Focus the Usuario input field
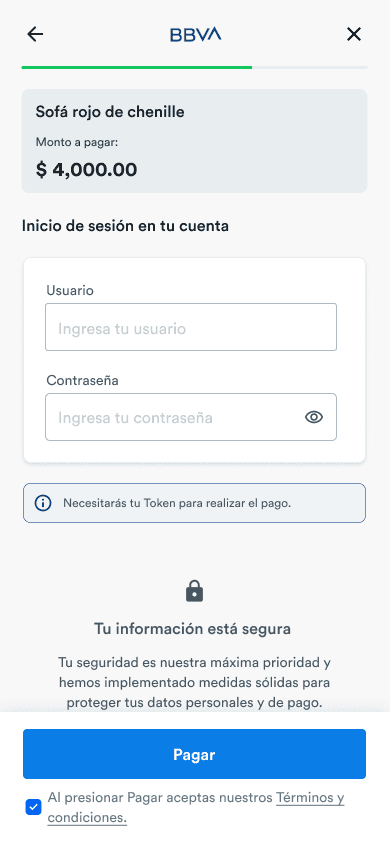 [191, 327]
